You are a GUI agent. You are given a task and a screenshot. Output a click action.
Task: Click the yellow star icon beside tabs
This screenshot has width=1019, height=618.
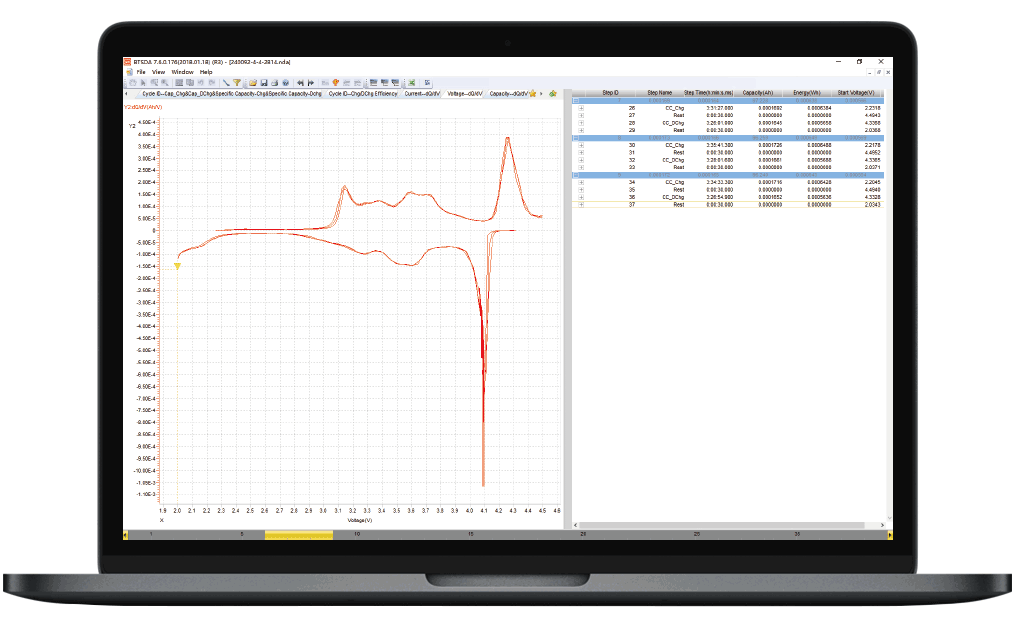(x=533, y=94)
